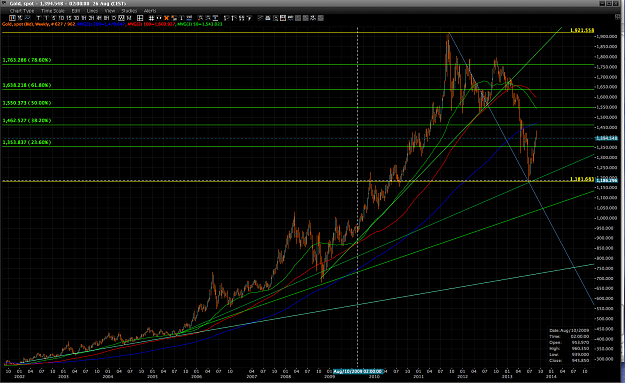Open the Studies menu
The height and width of the screenshot is (383, 625).
point(129,11)
